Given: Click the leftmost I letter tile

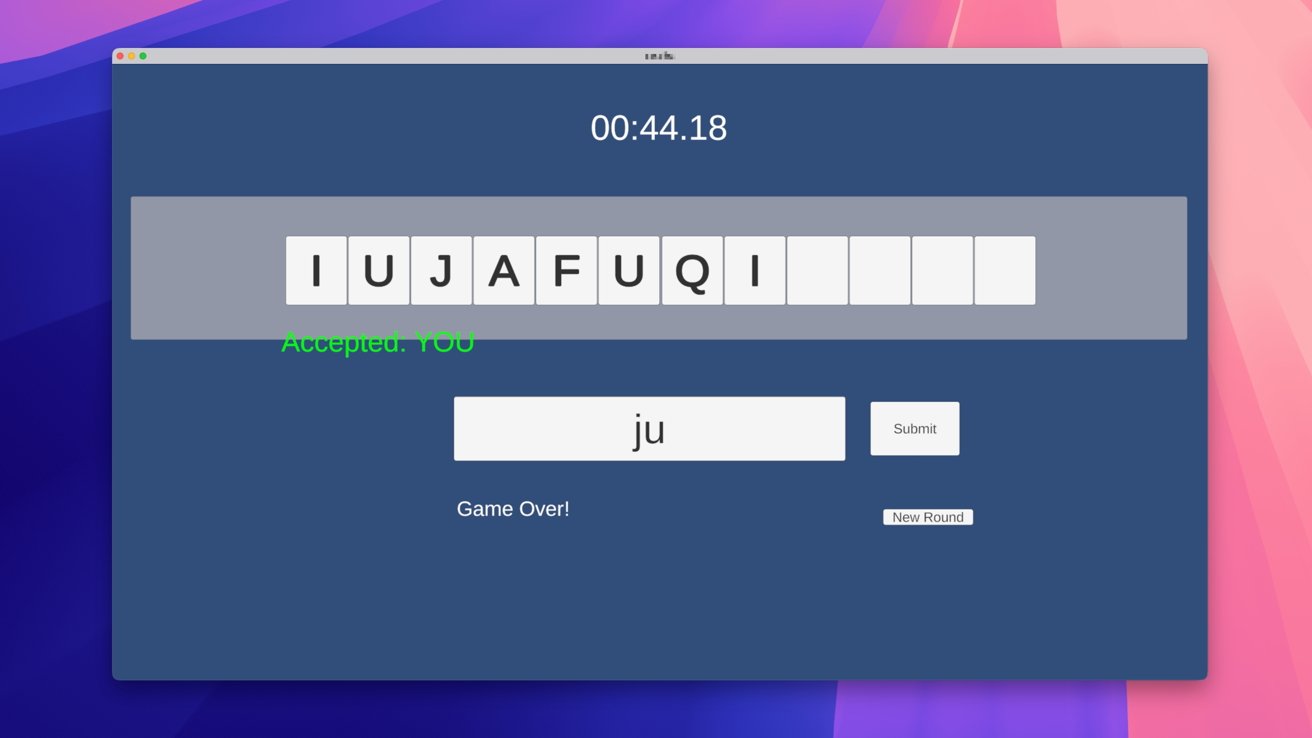Looking at the screenshot, I should (316, 271).
